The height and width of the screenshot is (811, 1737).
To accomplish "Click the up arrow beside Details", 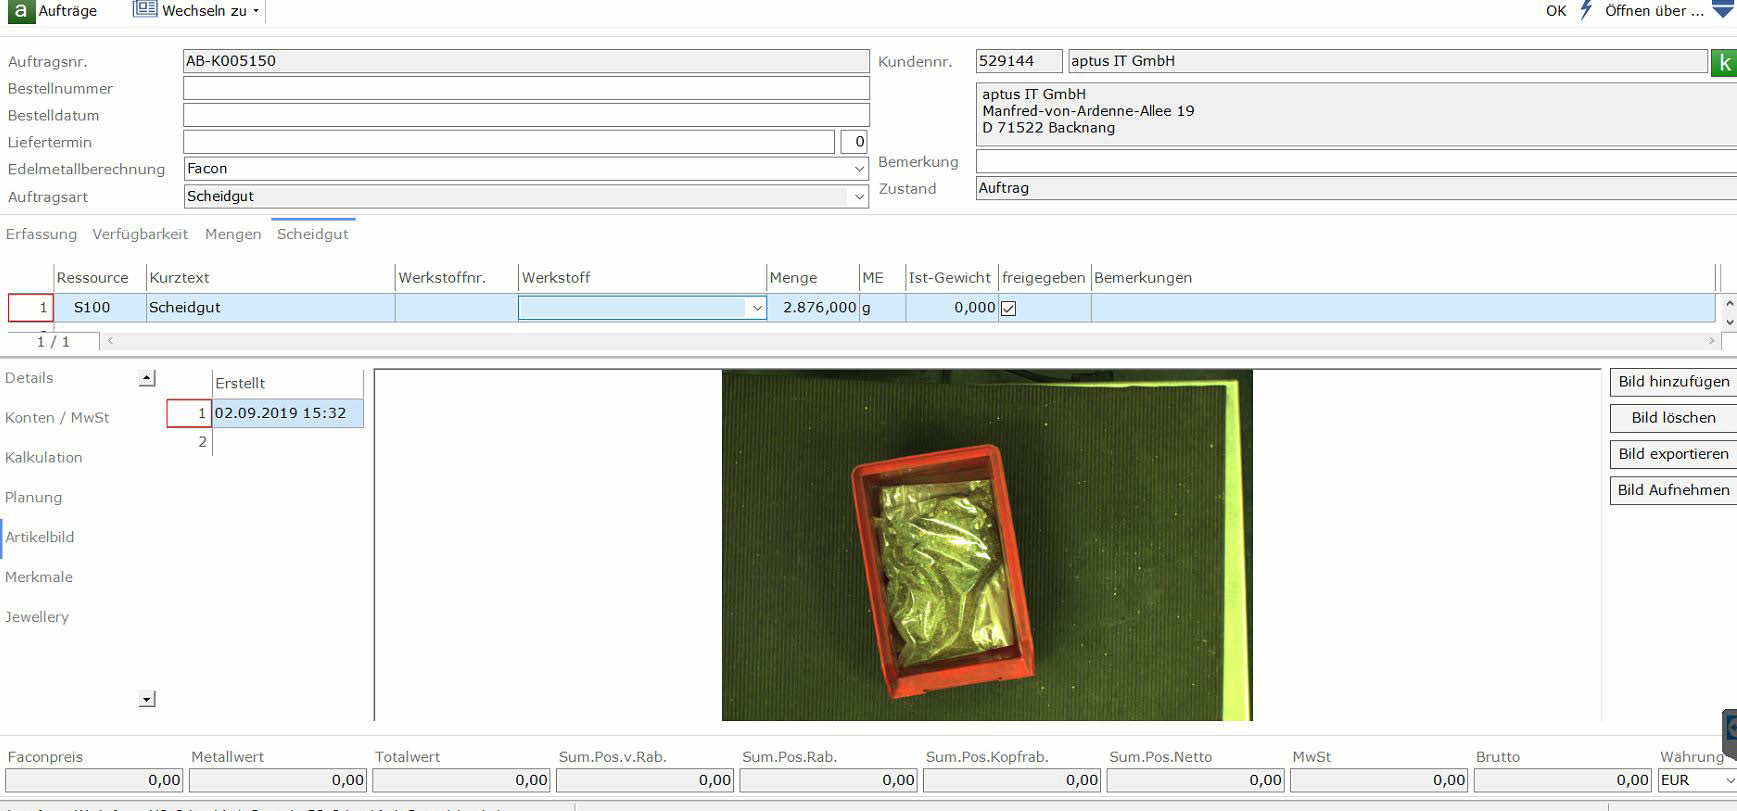I will tap(147, 378).
